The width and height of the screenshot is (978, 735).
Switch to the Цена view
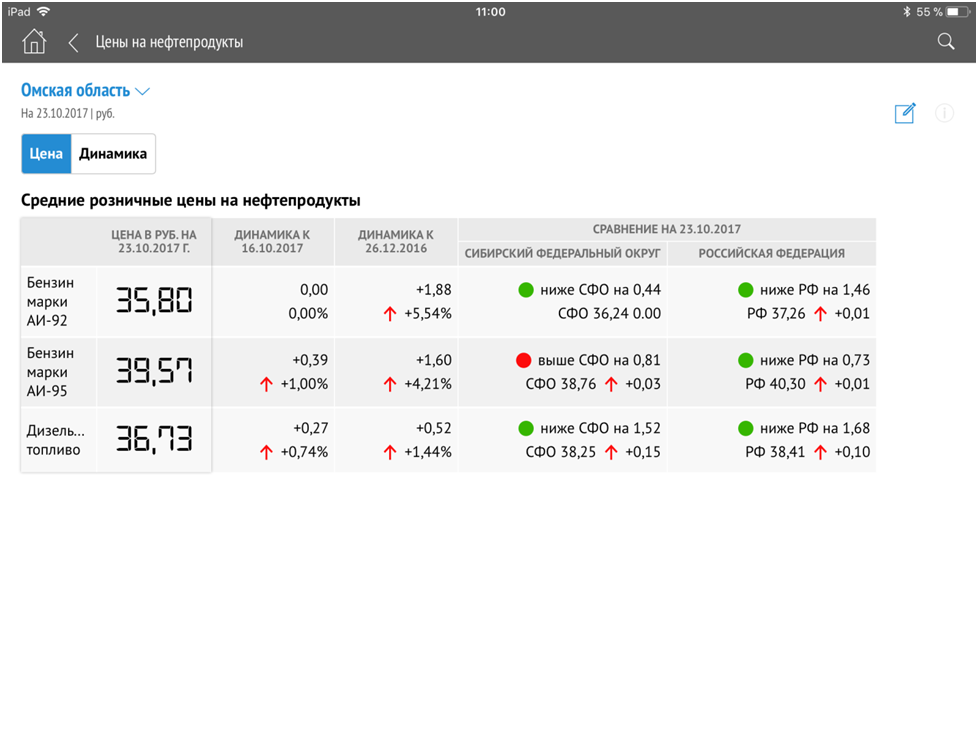tap(46, 154)
